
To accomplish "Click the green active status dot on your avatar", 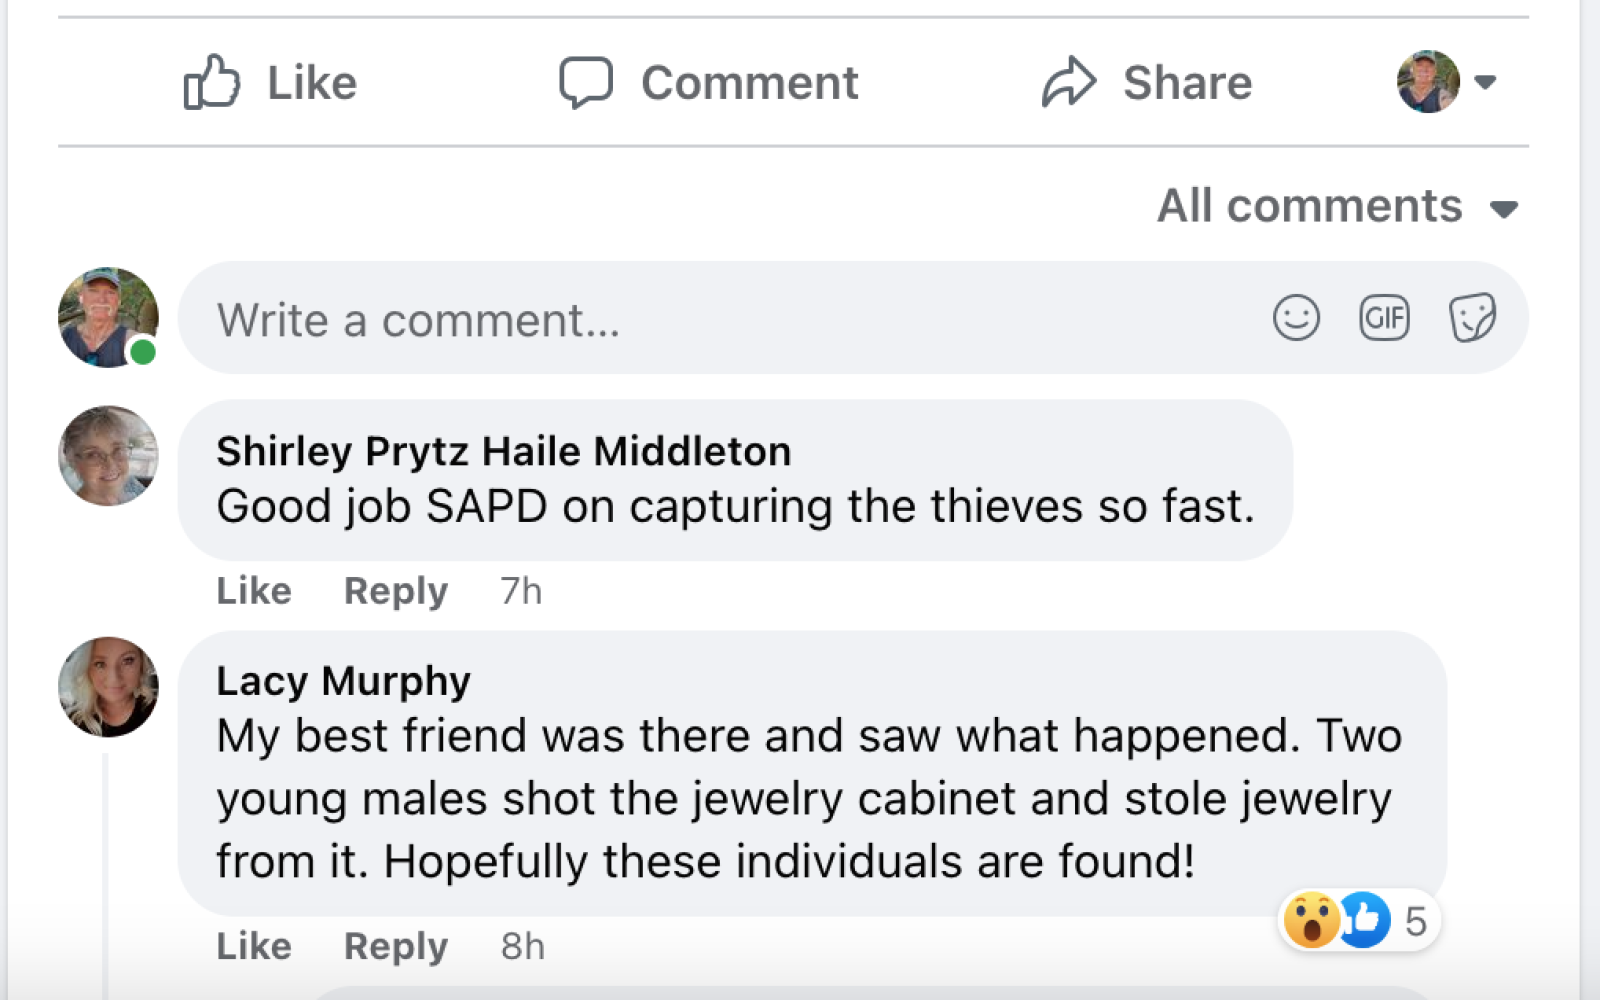I will (x=141, y=351).
